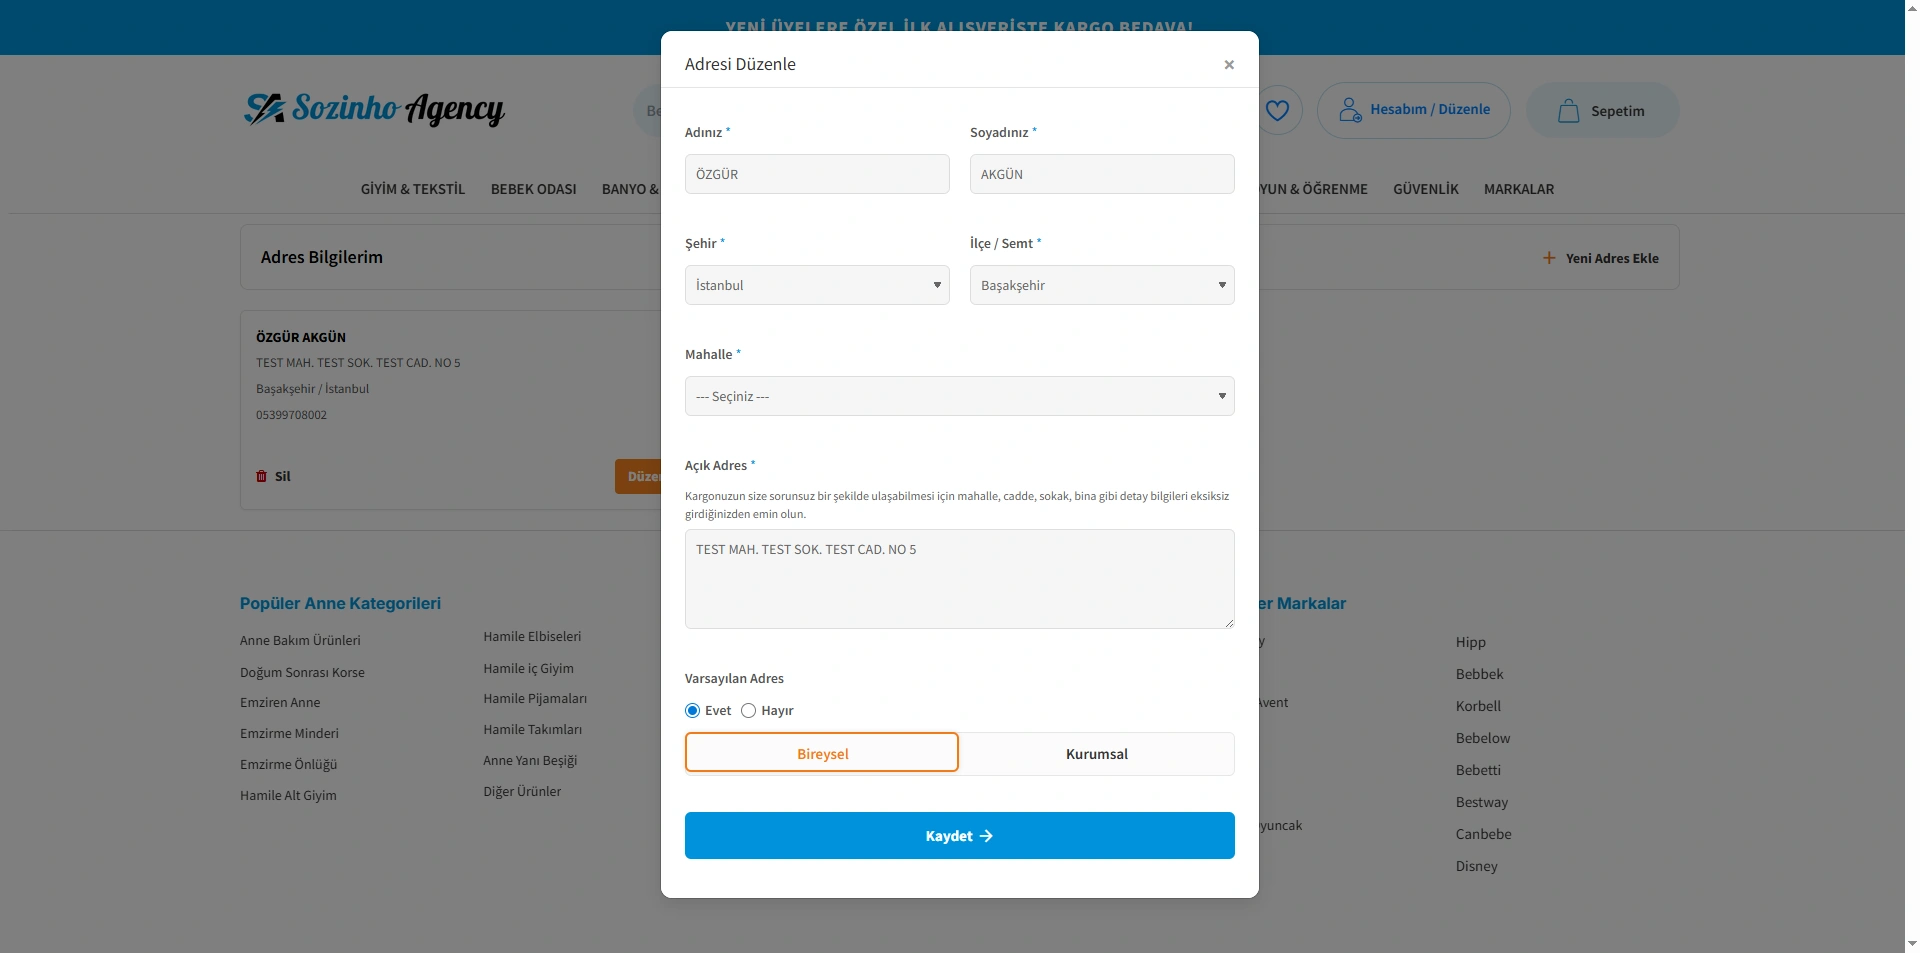Open the İlçe / Semt dropdown

1101,285
